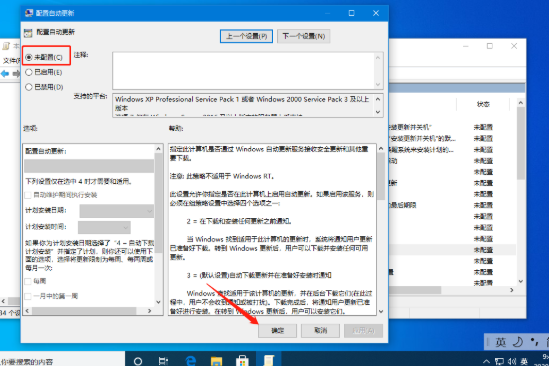Click inside the 注释 comment text box
The image size is (549, 366).
pyautogui.click(x=244, y=70)
